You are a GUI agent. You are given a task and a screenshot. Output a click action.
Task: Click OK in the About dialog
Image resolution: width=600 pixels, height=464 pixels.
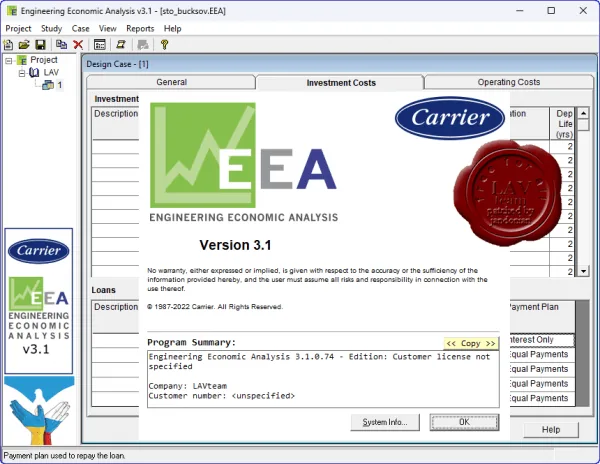point(464,422)
